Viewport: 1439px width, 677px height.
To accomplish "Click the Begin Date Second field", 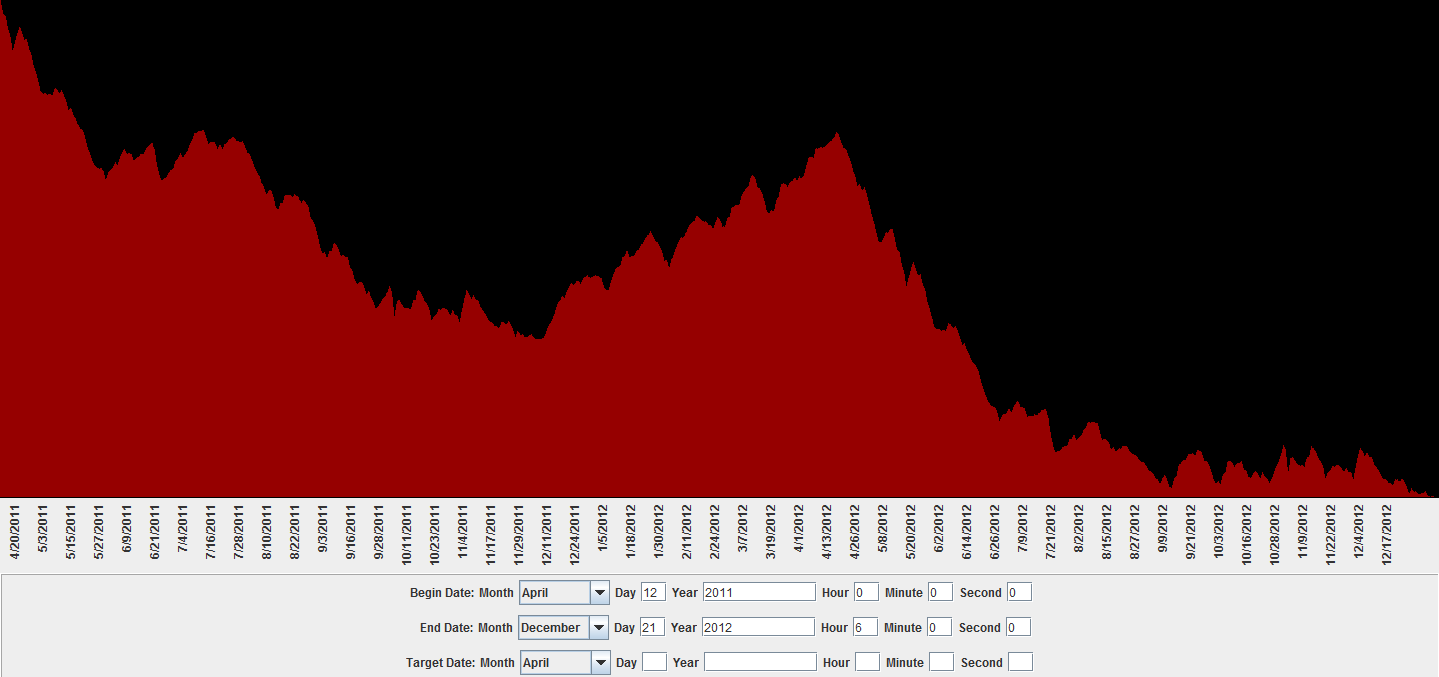I will coord(1019,593).
